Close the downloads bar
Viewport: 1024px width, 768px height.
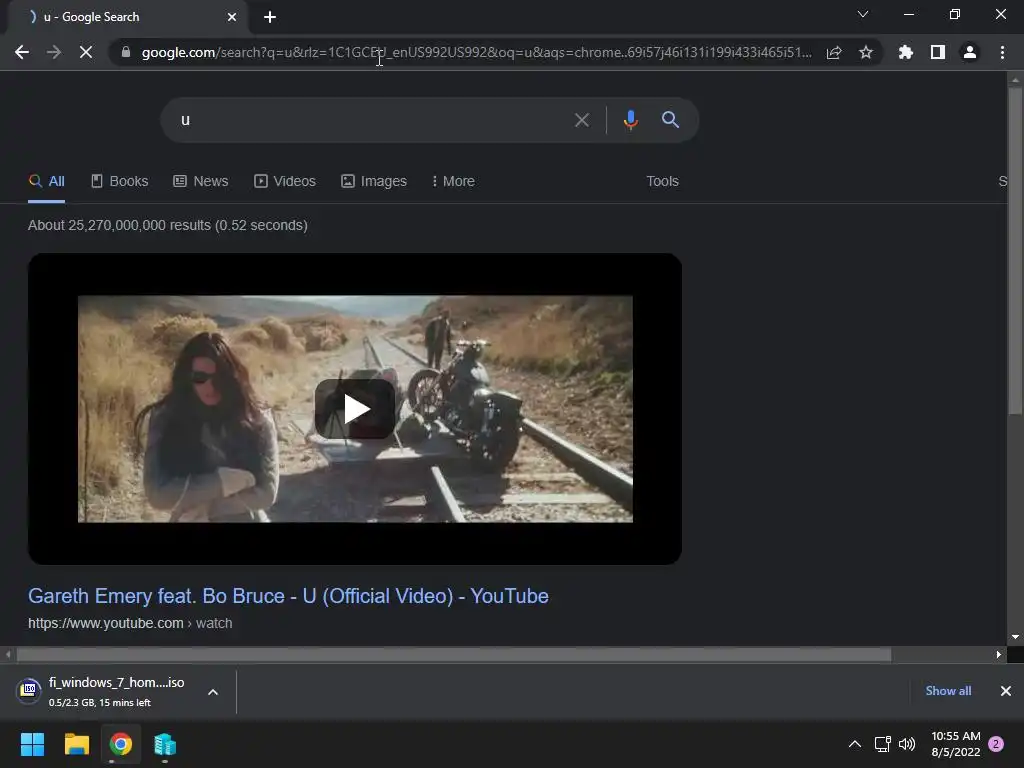click(1006, 691)
